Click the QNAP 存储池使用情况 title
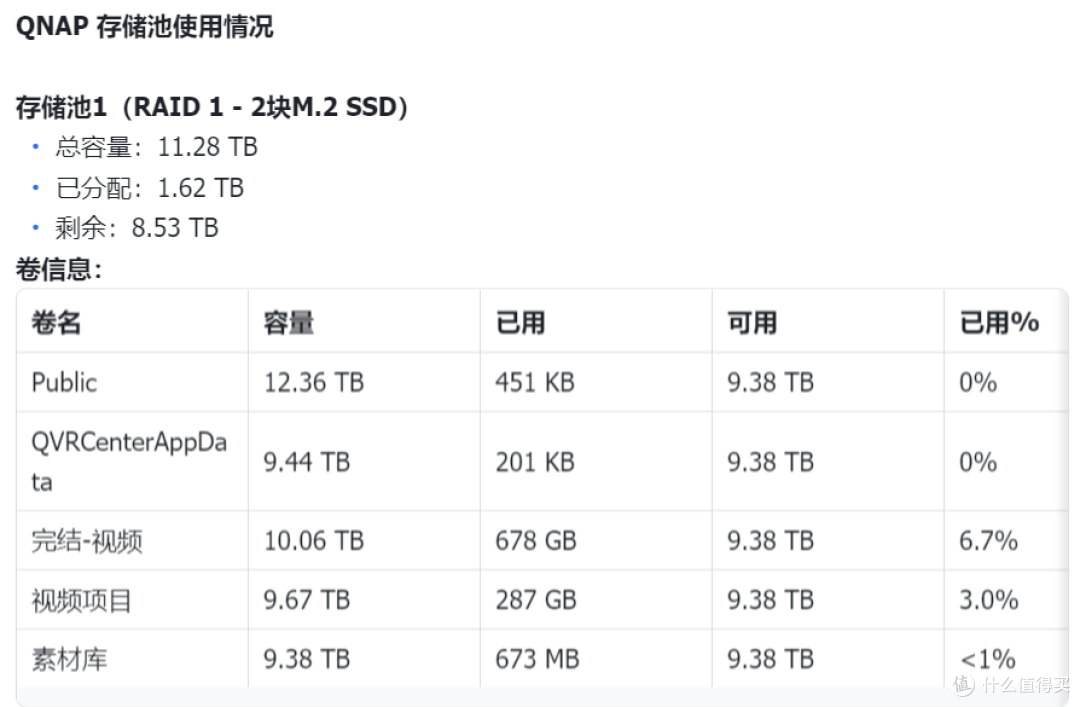The height and width of the screenshot is (707, 1080). coord(145,27)
